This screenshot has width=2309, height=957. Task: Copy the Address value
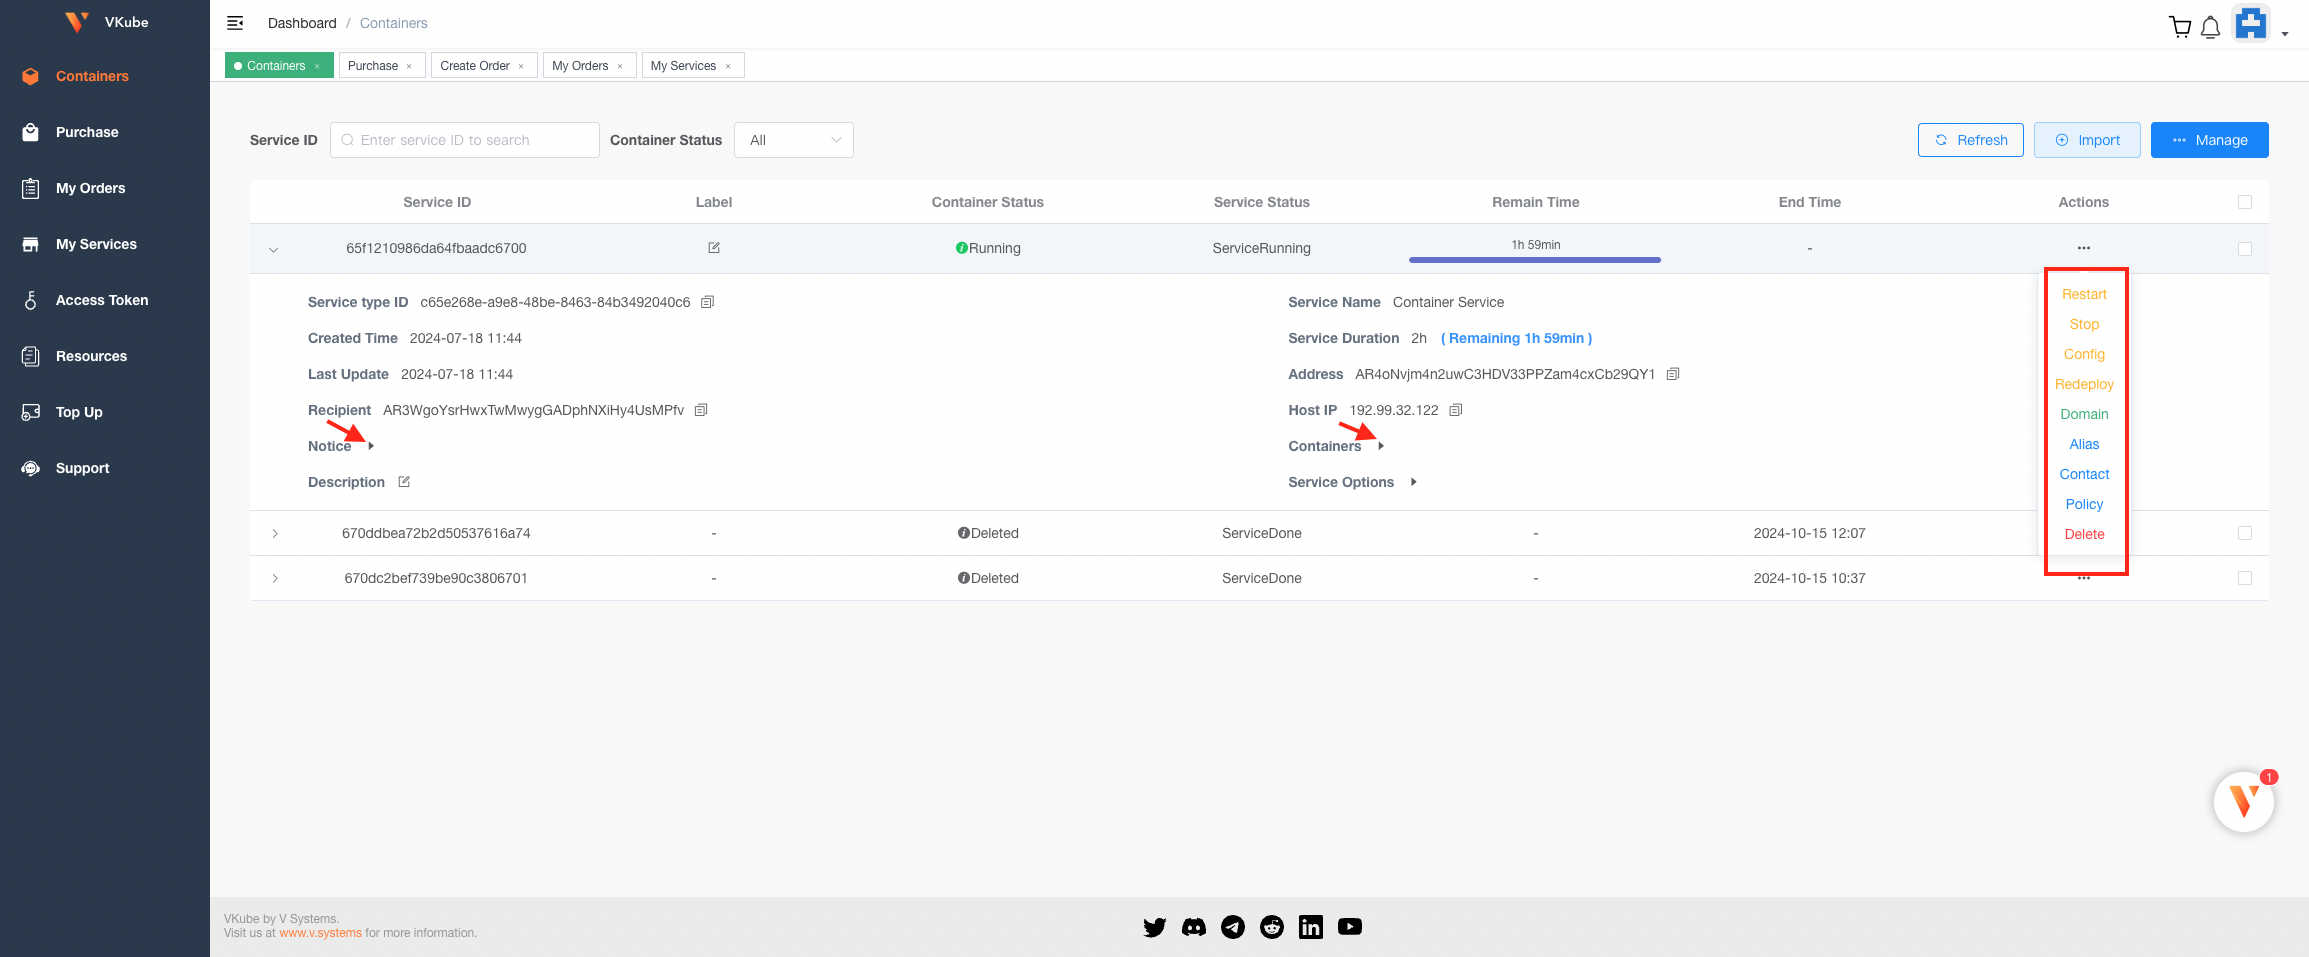point(1673,374)
